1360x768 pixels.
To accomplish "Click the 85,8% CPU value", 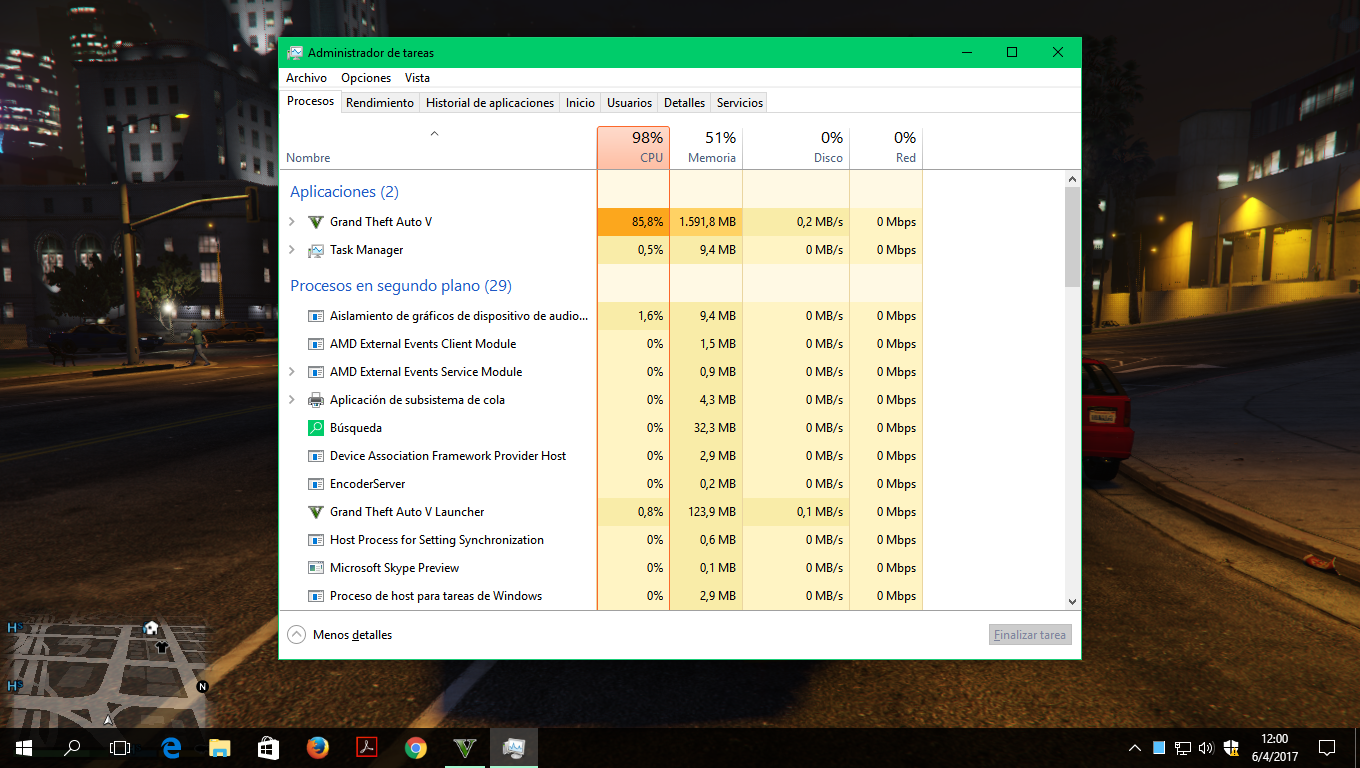I will click(648, 222).
